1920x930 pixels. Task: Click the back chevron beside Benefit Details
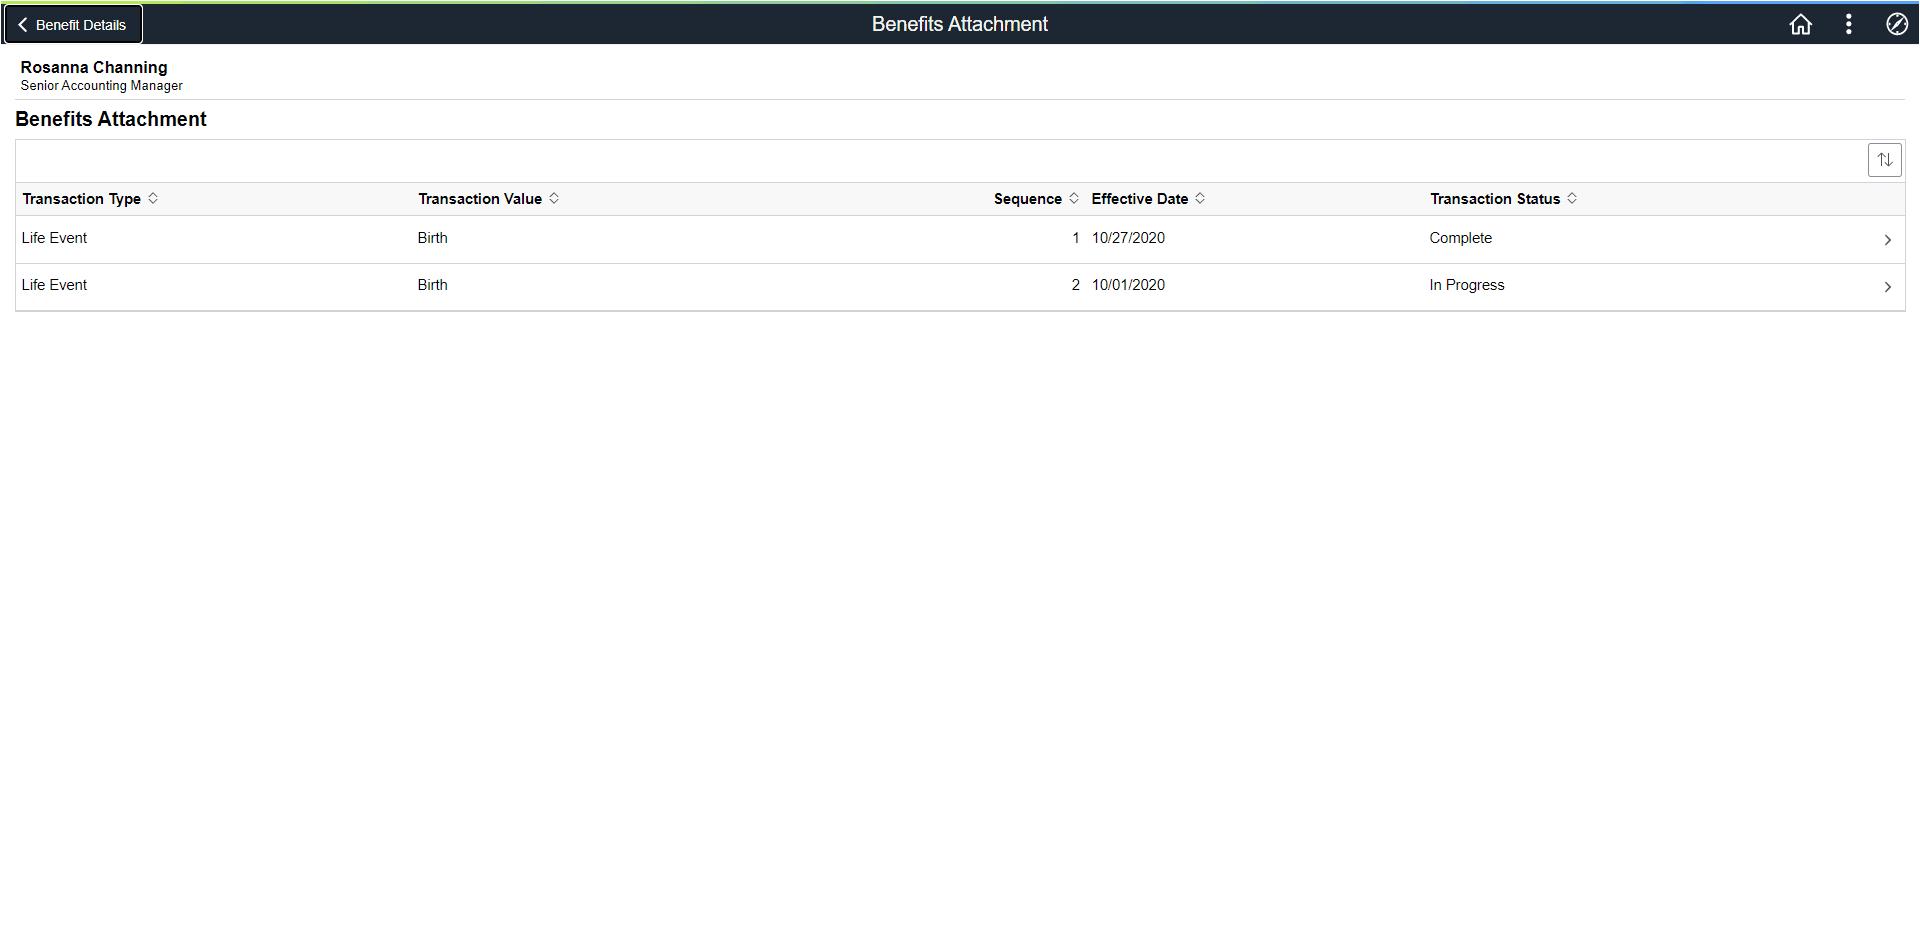(x=22, y=24)
